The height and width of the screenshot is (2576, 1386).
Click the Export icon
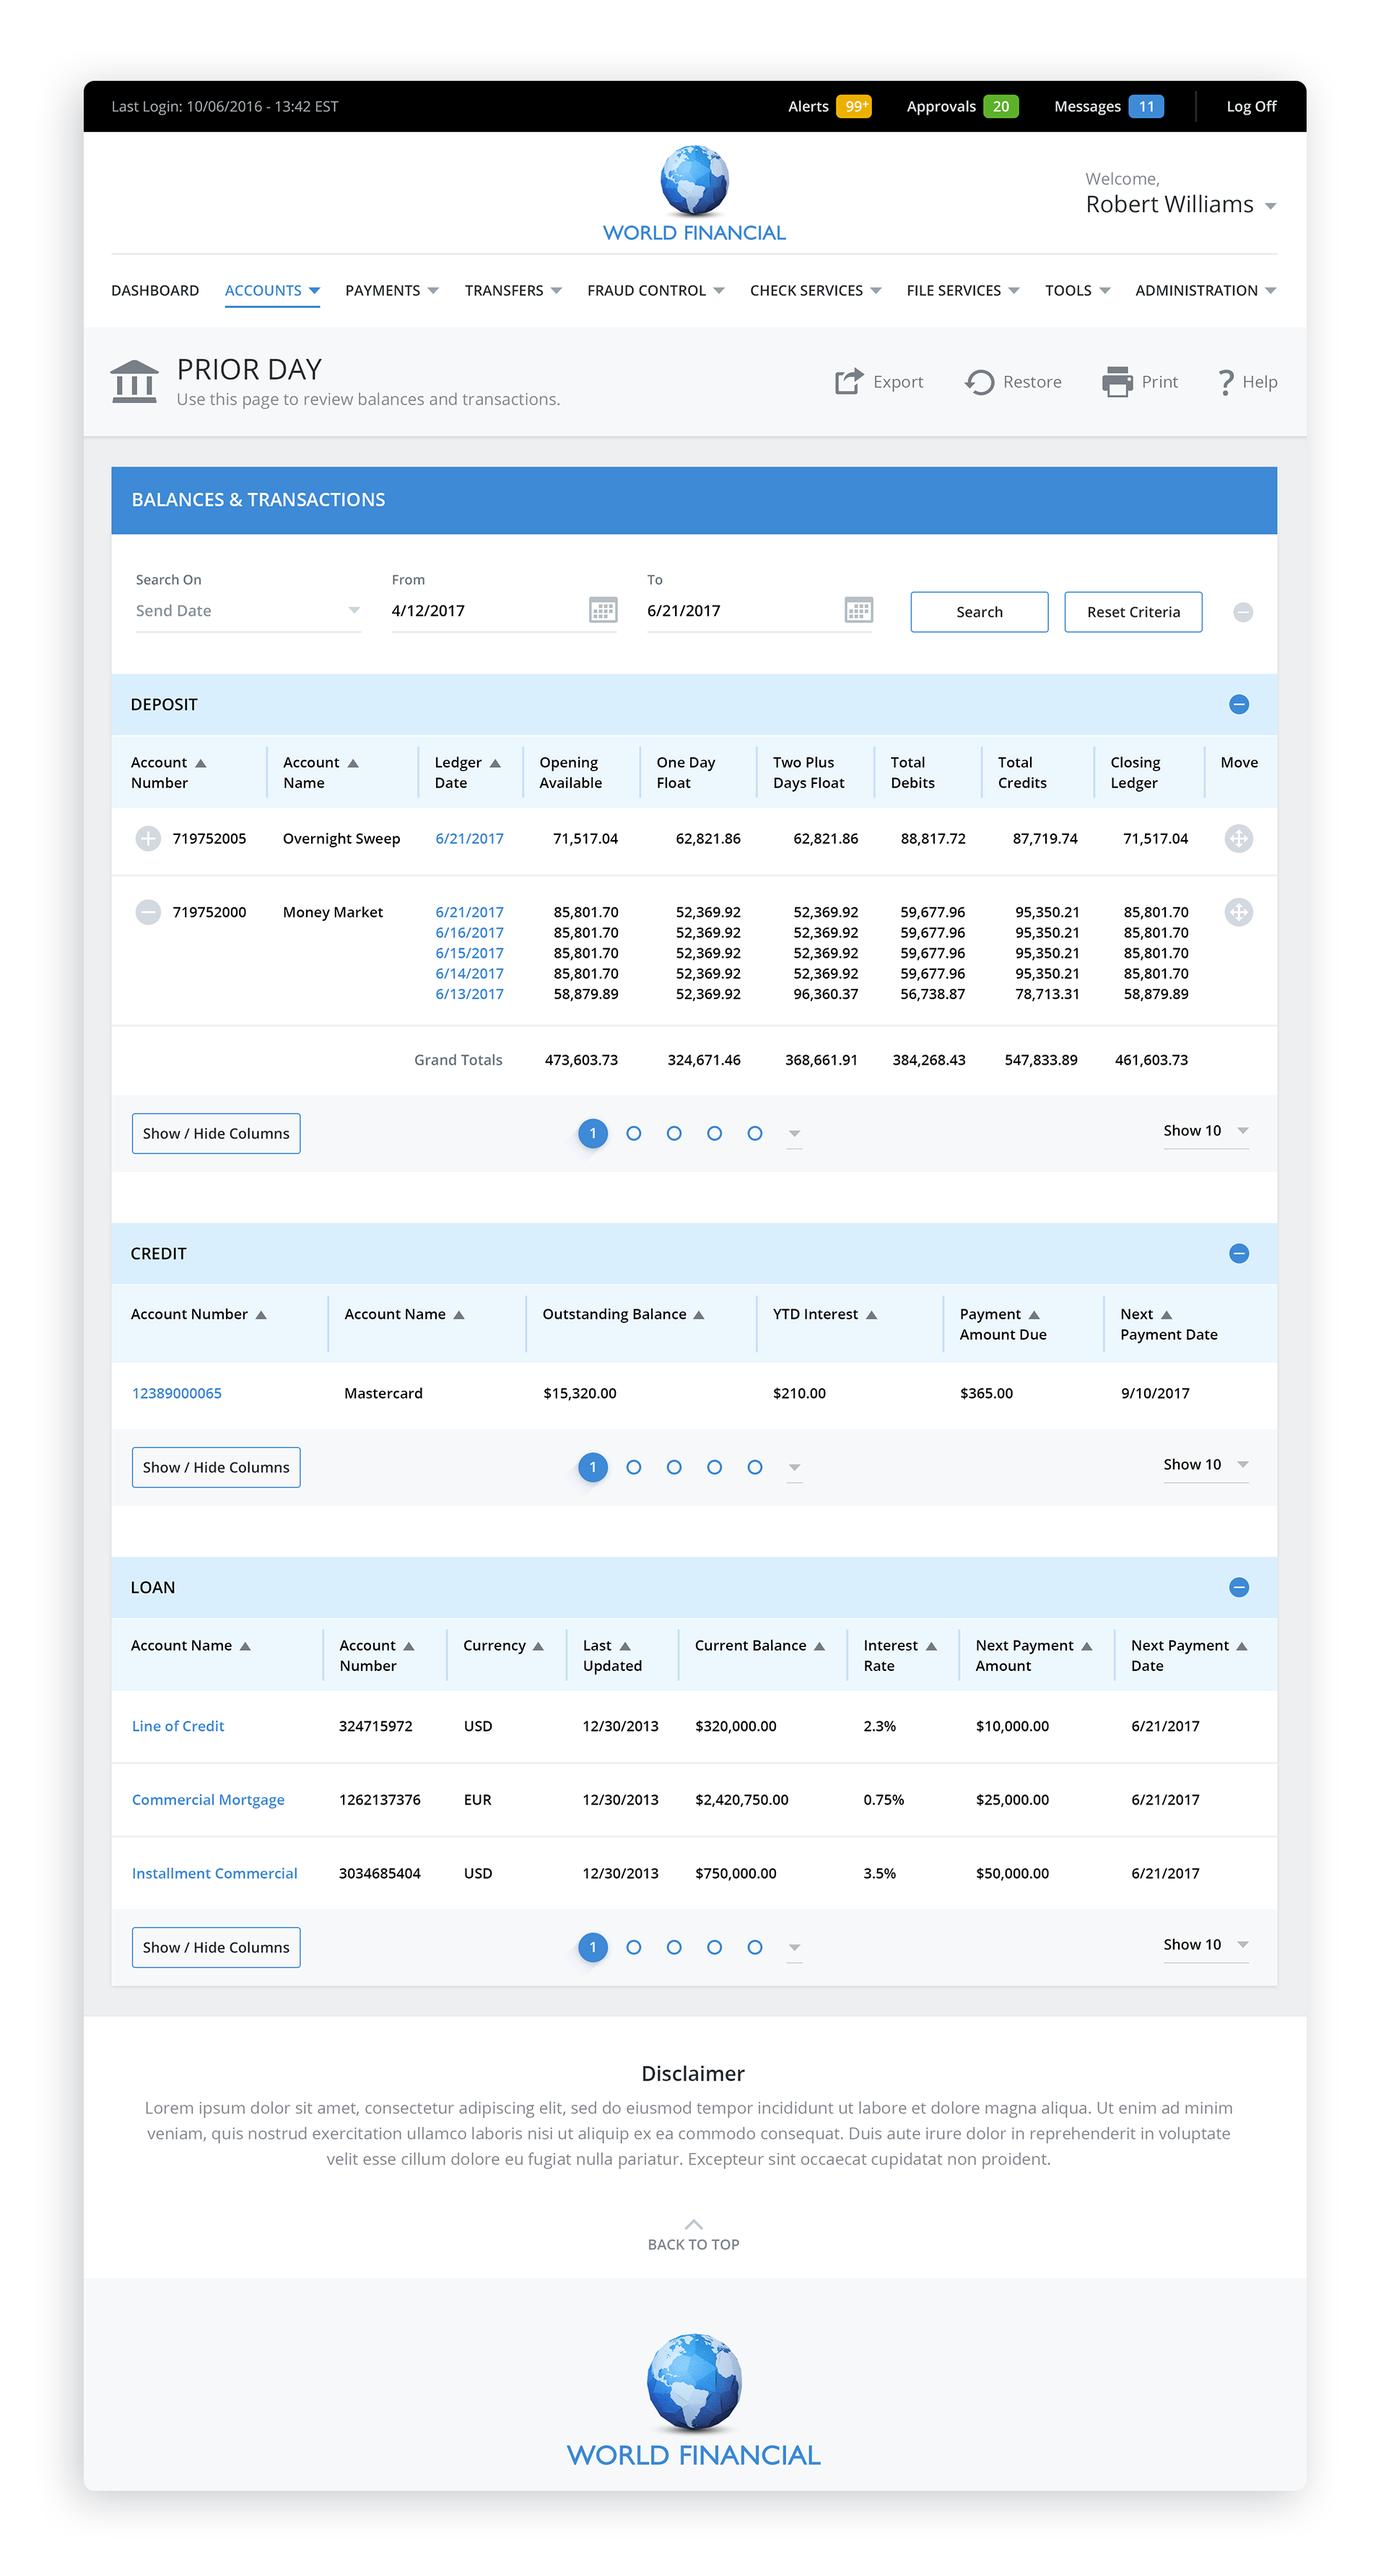848,381
